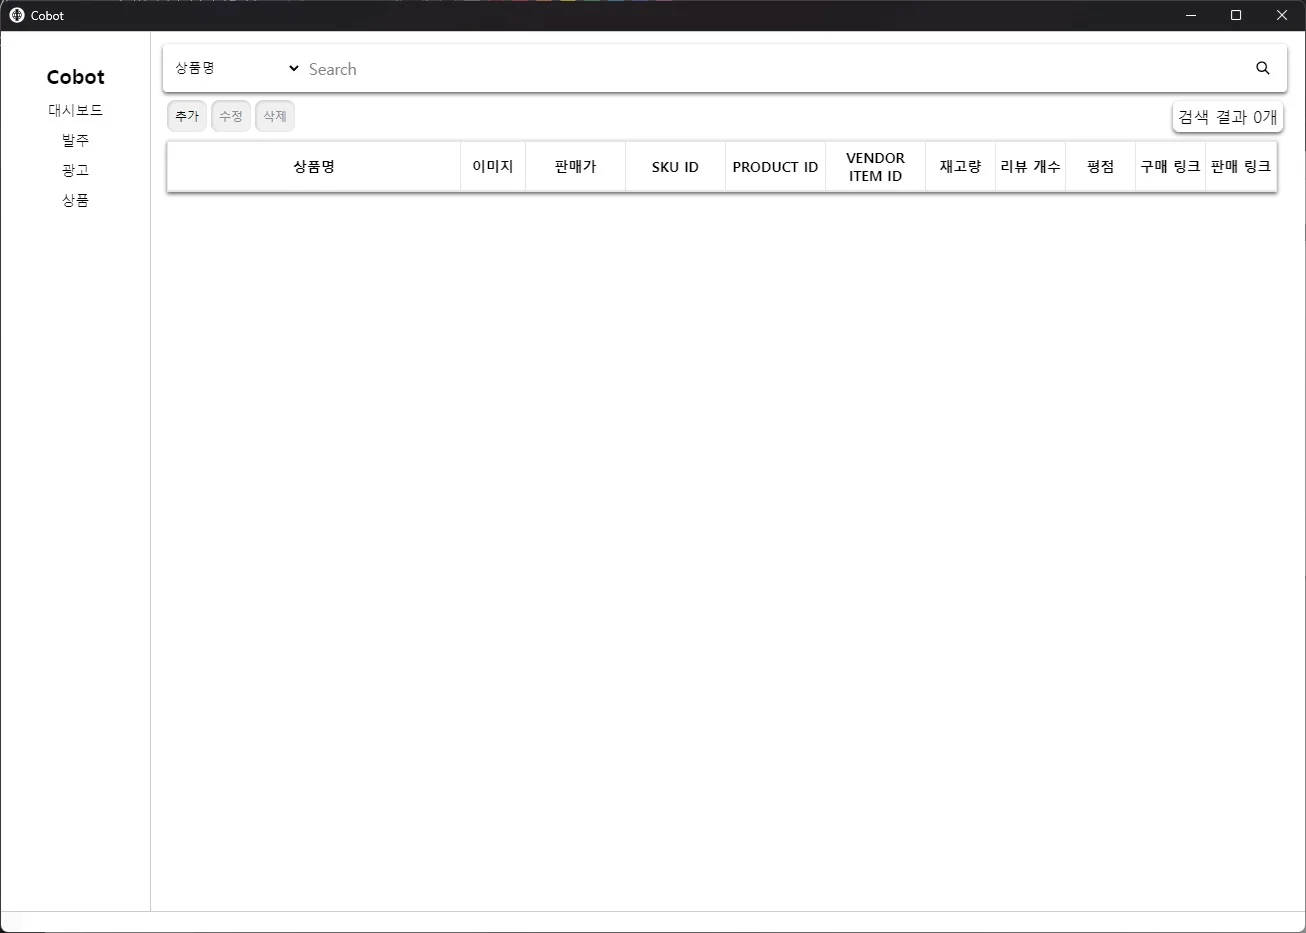The image size is (1306, 933).
Task: Click the 수정 button
Action: tap(231, 116)
